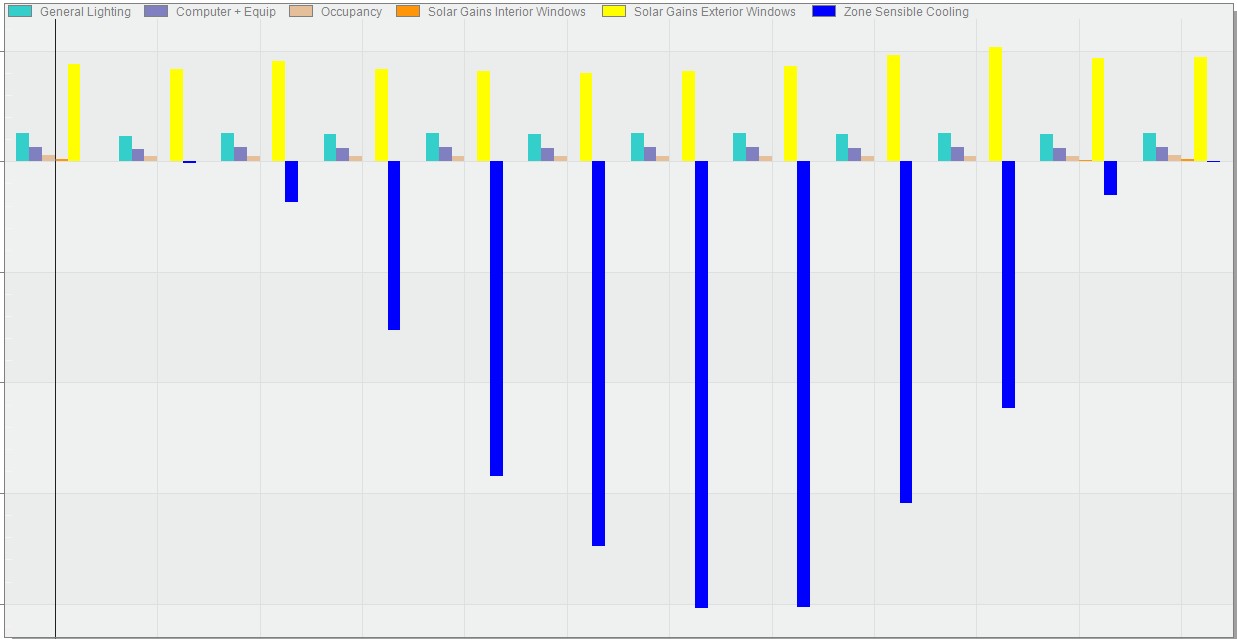This screenshot has width=1237, height=639.
Task: Click the "Occupancy" legend label
Action: [x=351, y=12]
